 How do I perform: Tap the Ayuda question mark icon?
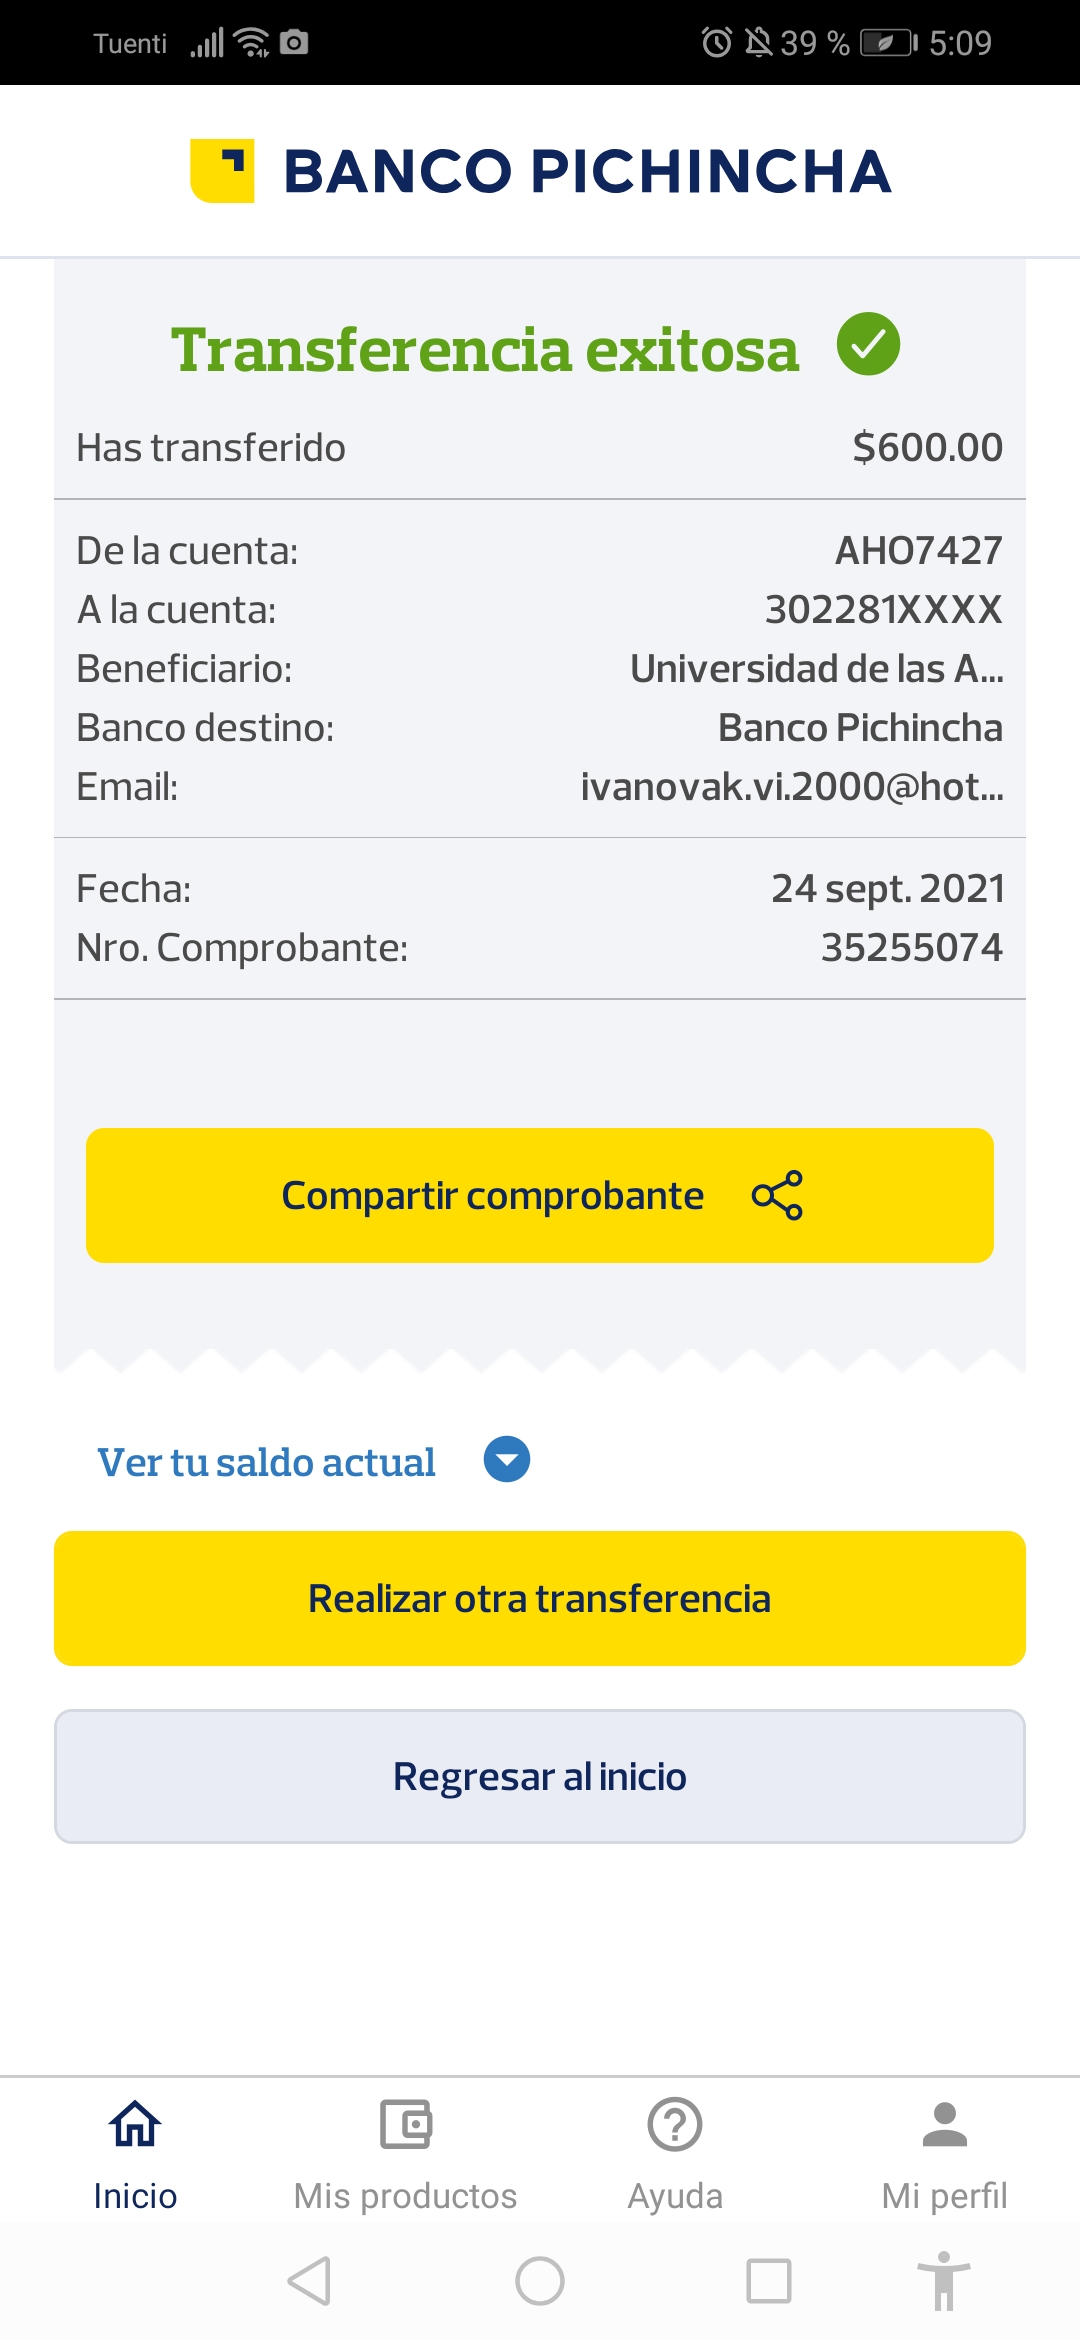click(675, 2124)
